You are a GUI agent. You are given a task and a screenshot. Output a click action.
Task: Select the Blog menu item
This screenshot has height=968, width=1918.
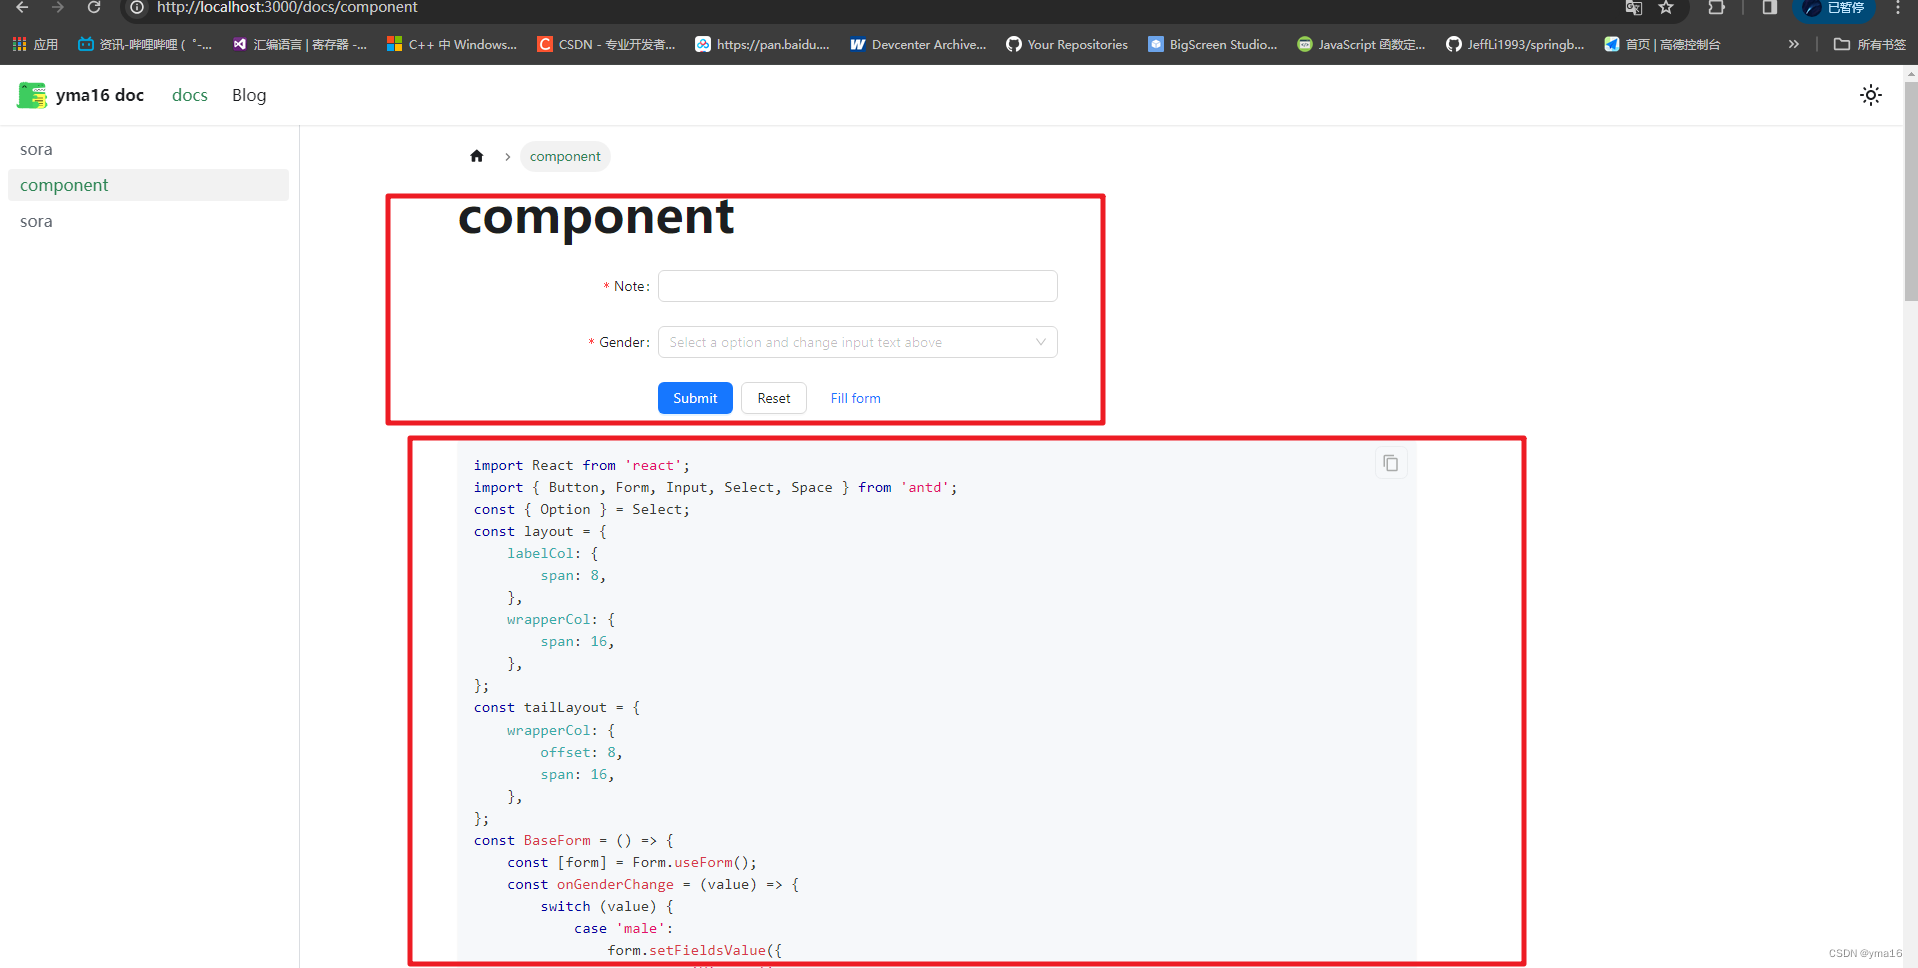(x=248, y=95)
